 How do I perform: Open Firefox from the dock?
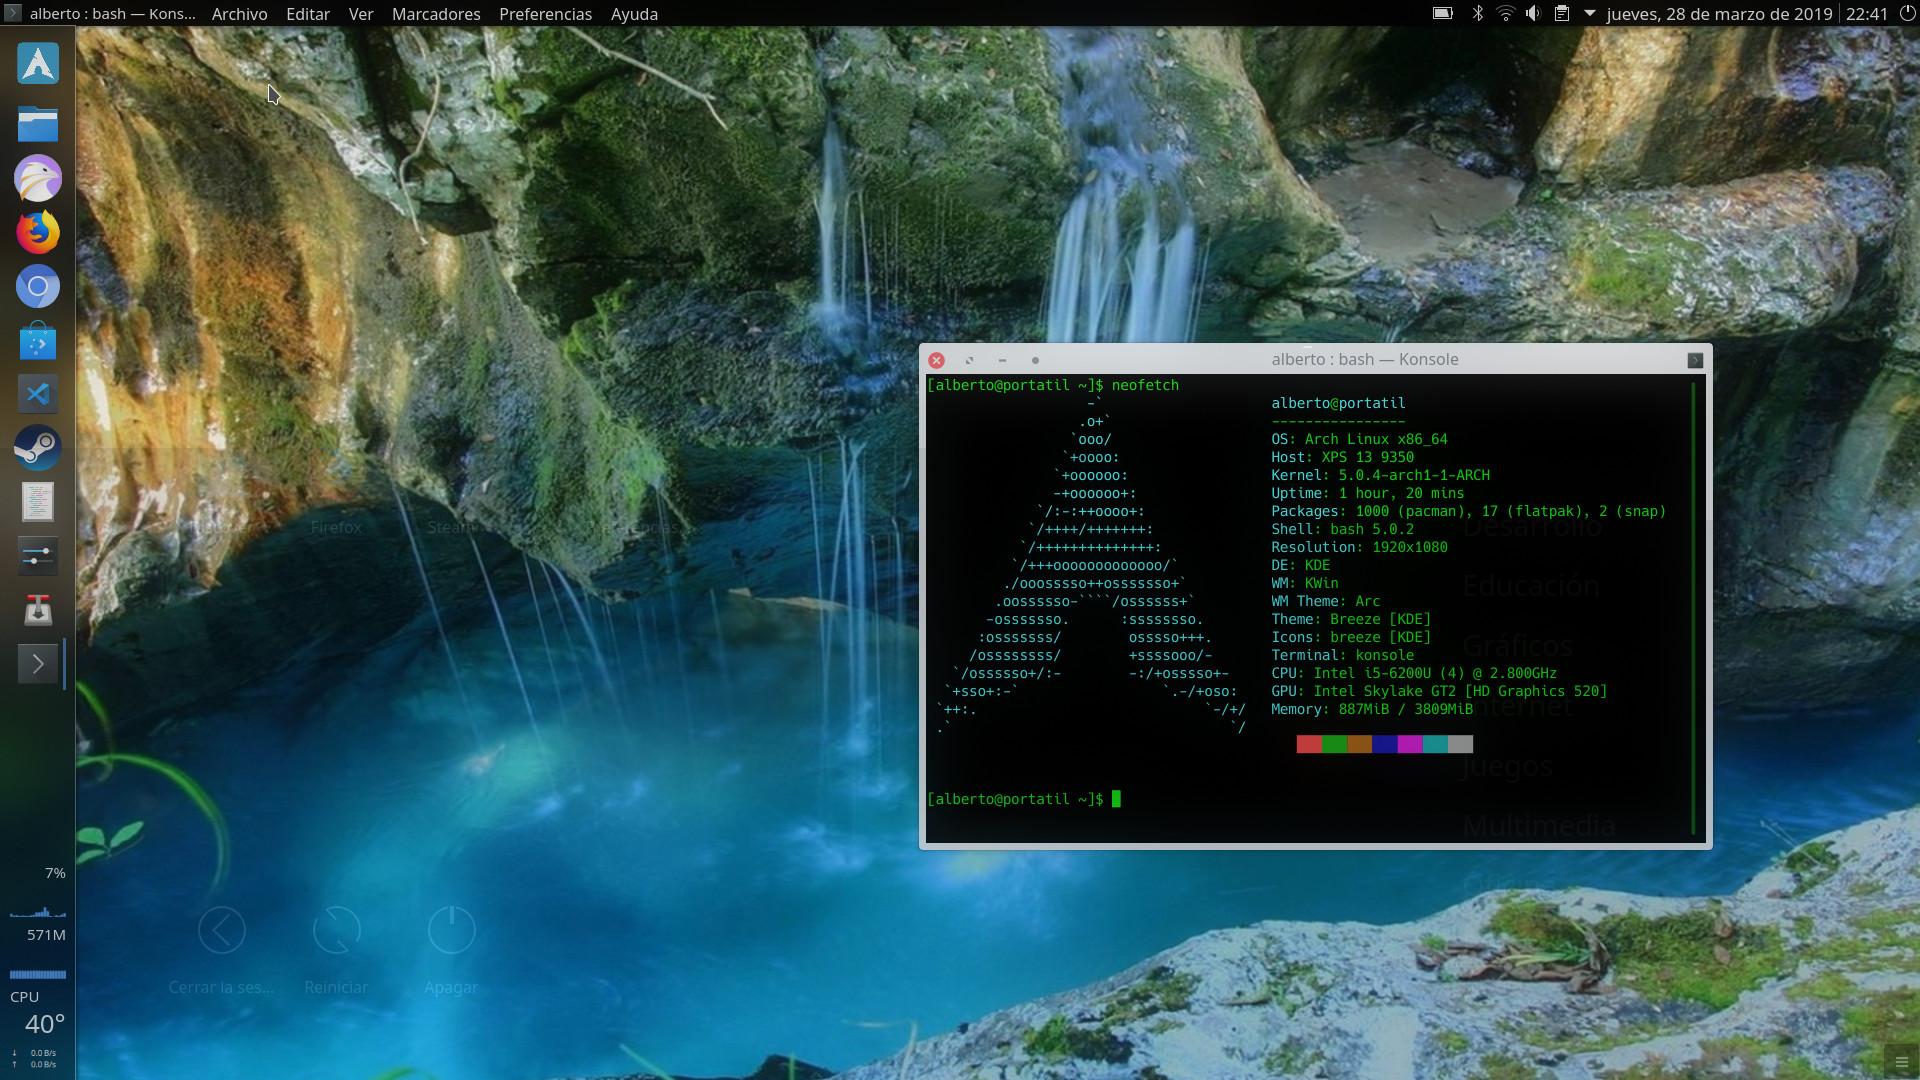click(x=38, y=232)
